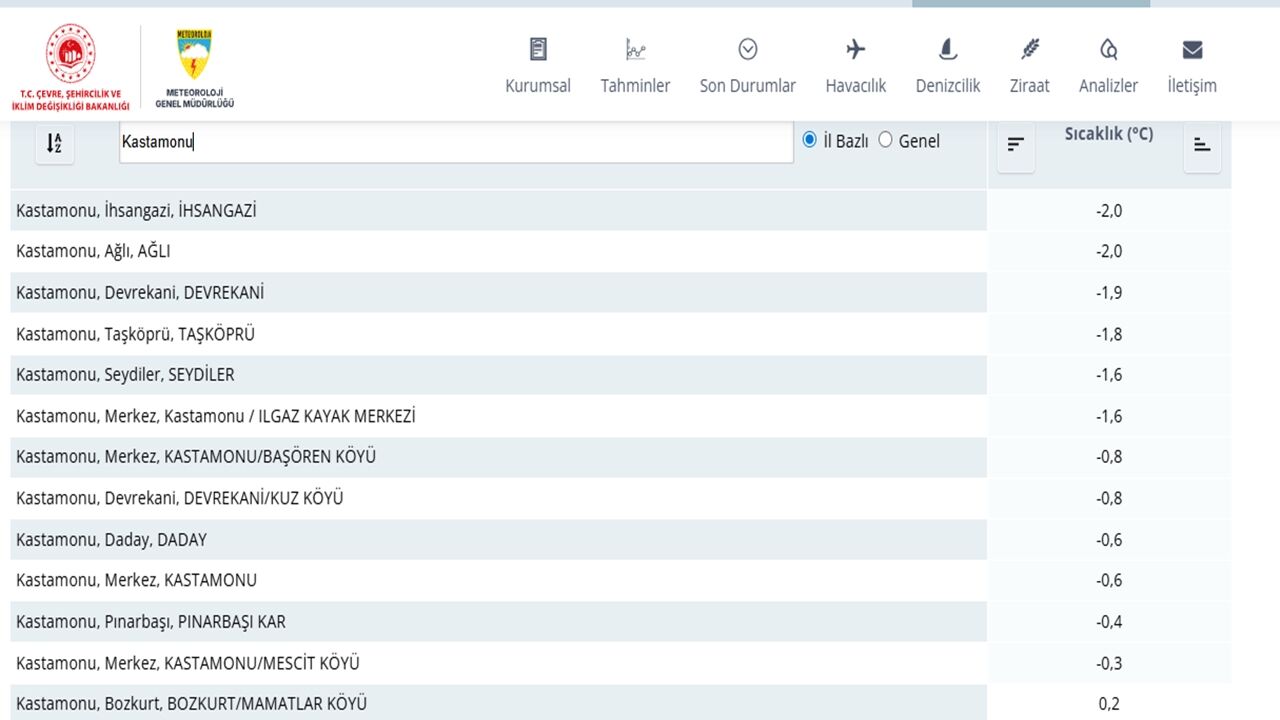Click the Havacılık airplane icon
This screenshot has height=720, width=1280.
click(855, 49)
